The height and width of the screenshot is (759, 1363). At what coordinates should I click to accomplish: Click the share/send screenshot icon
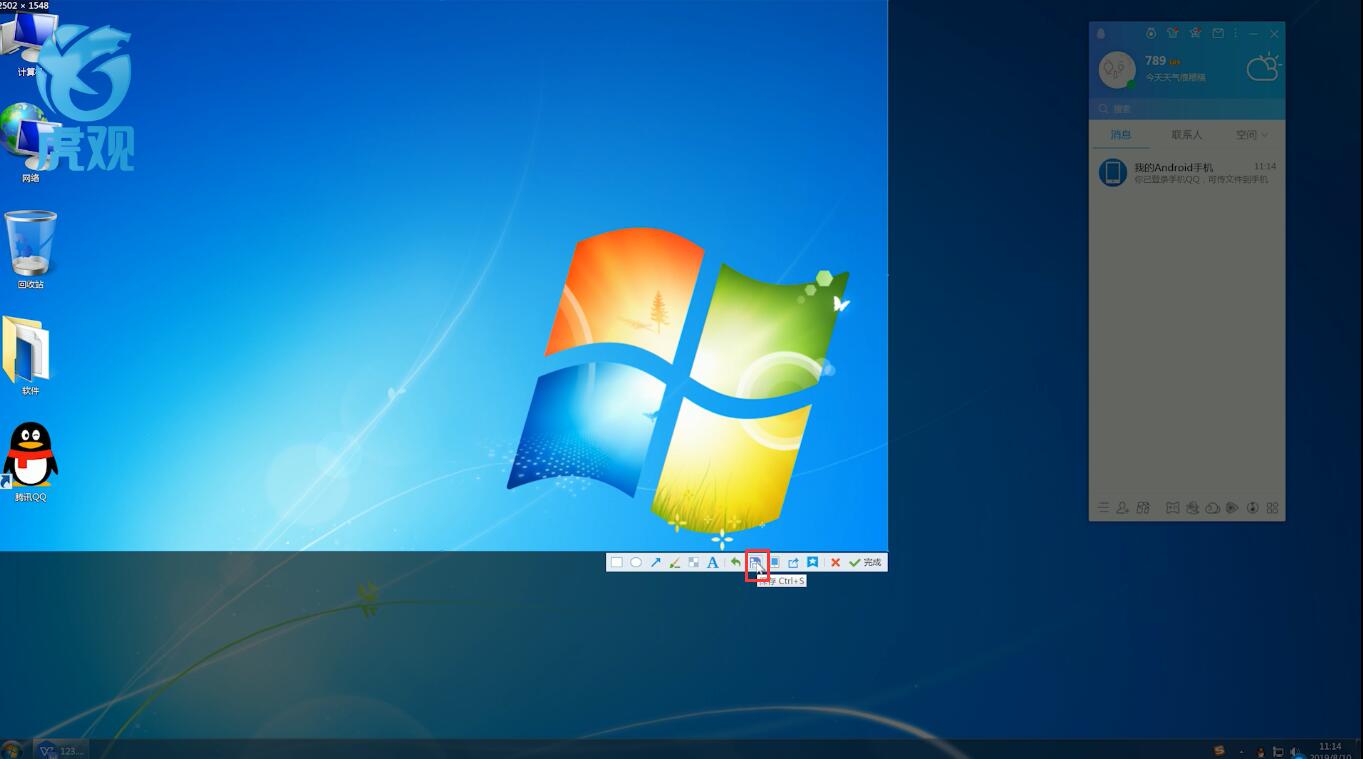coord(793,563)
